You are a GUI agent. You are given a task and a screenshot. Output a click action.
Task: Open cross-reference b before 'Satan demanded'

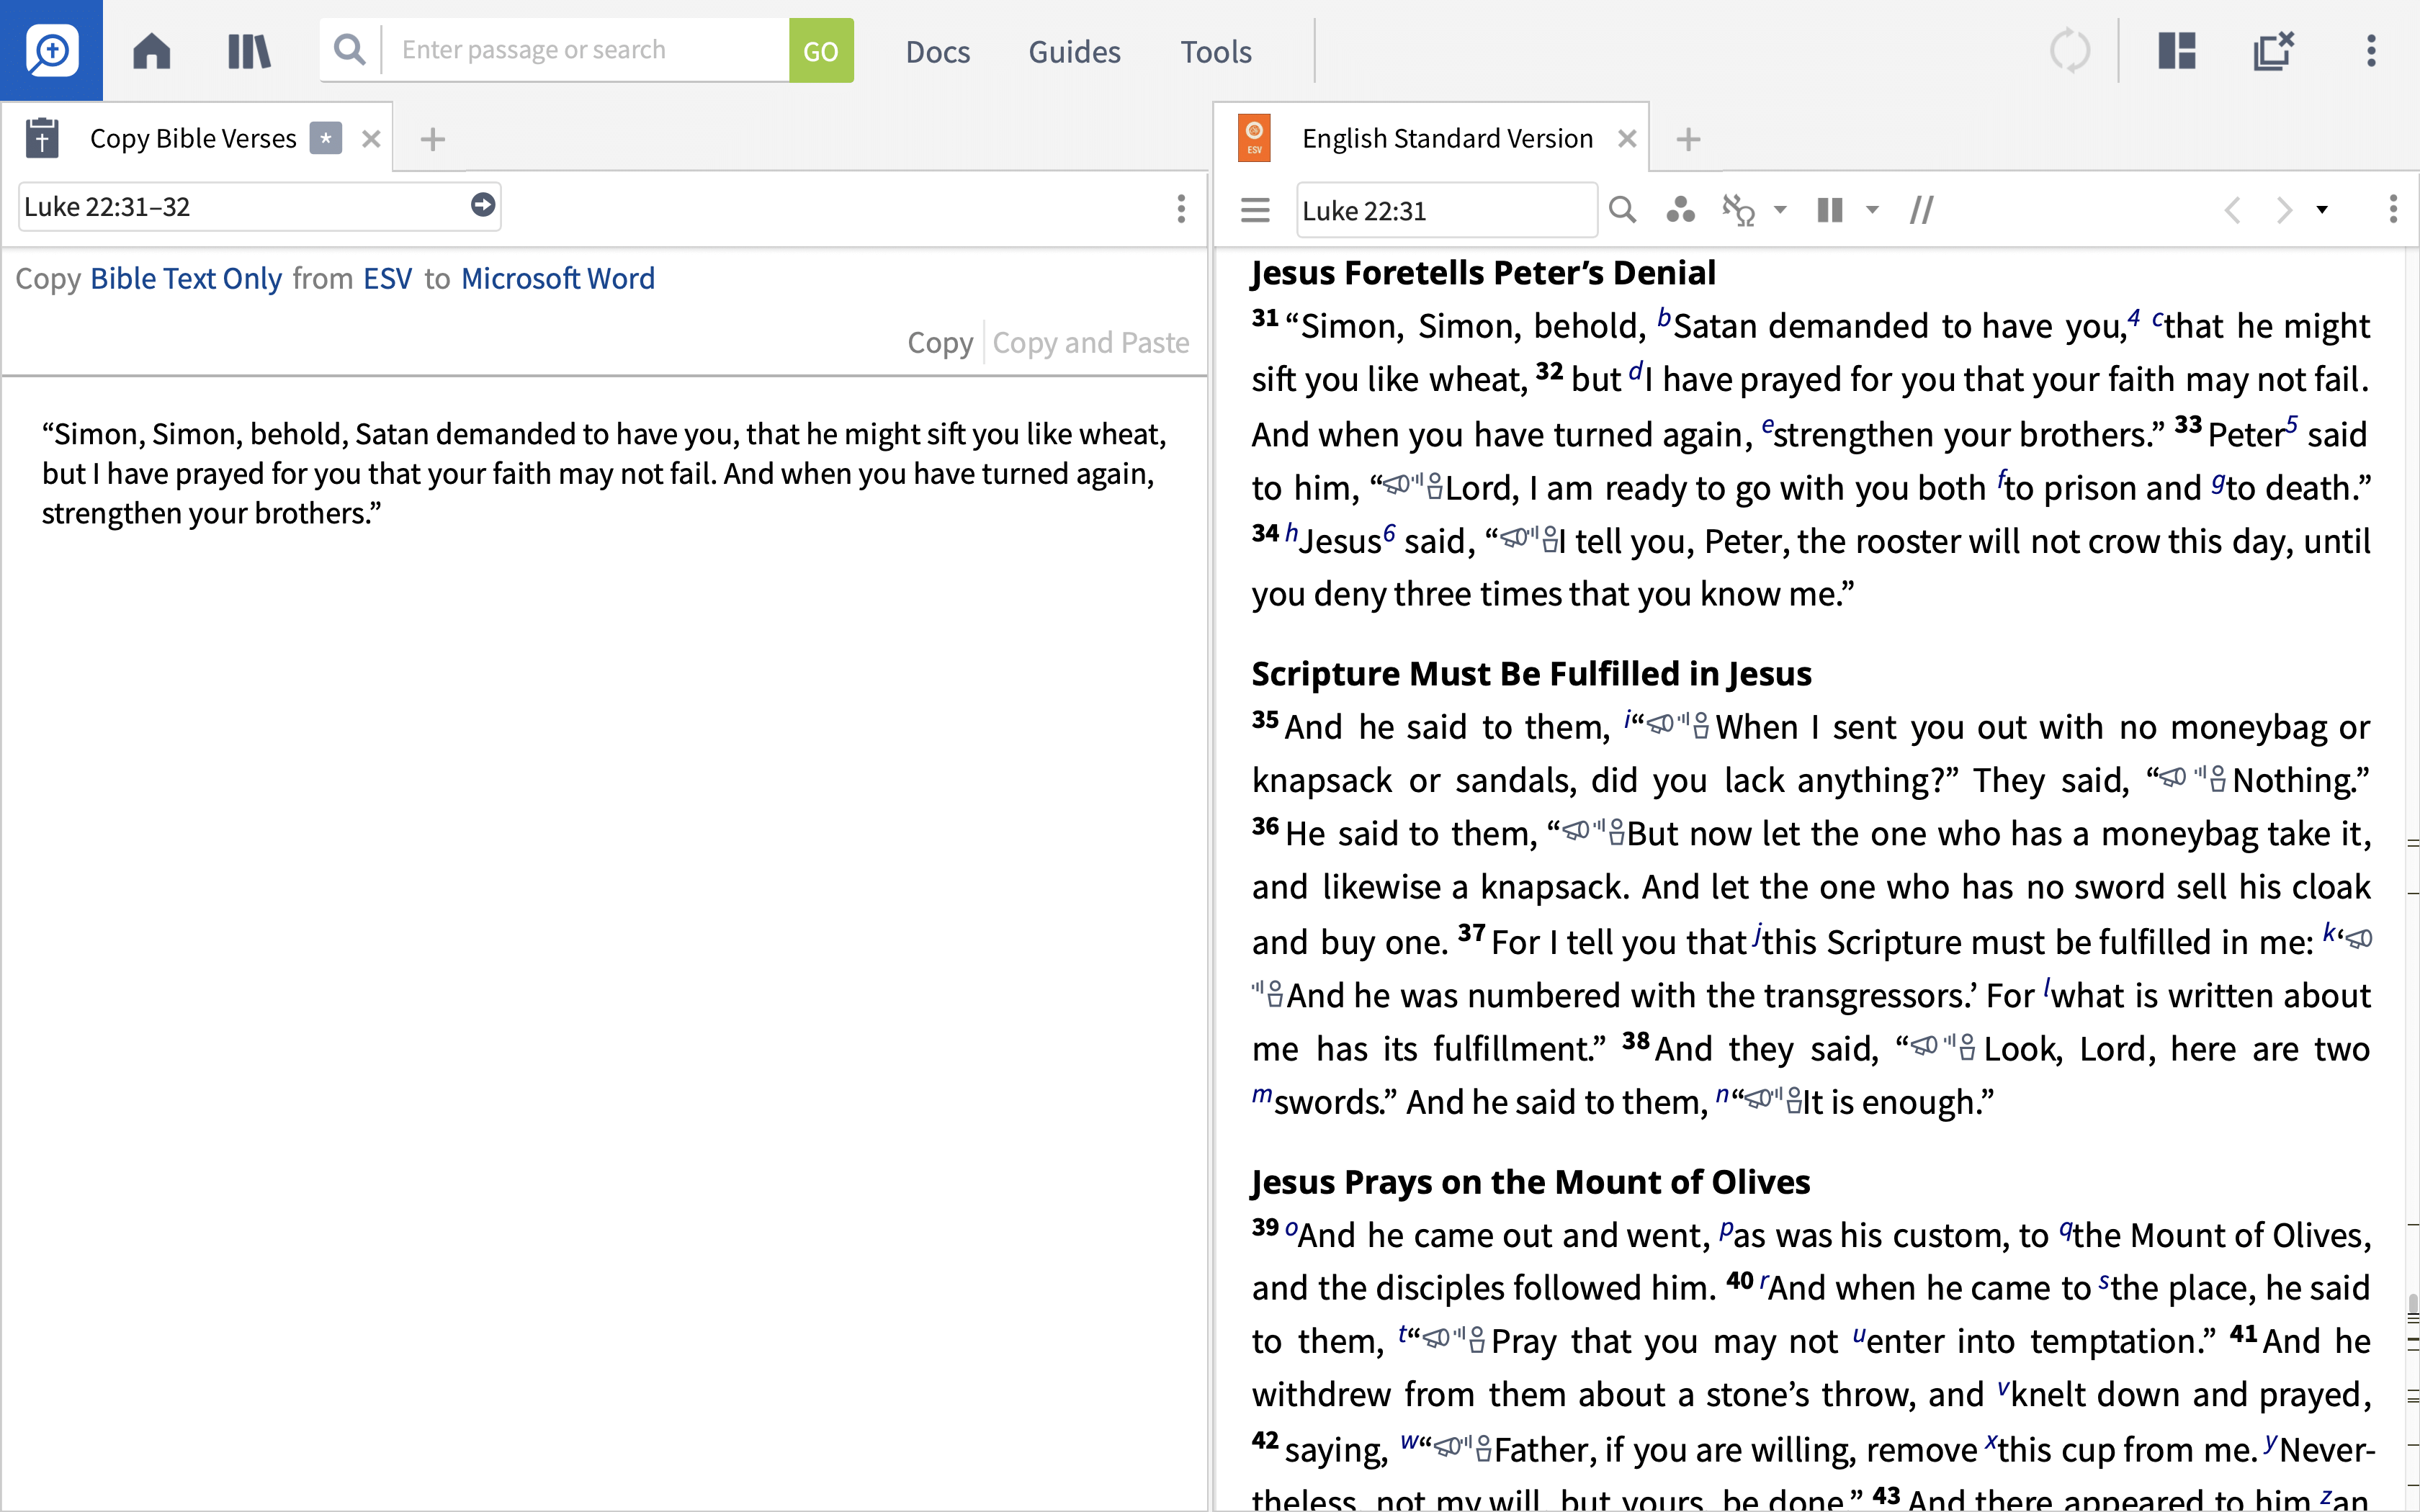click(x=1664, y=317)
